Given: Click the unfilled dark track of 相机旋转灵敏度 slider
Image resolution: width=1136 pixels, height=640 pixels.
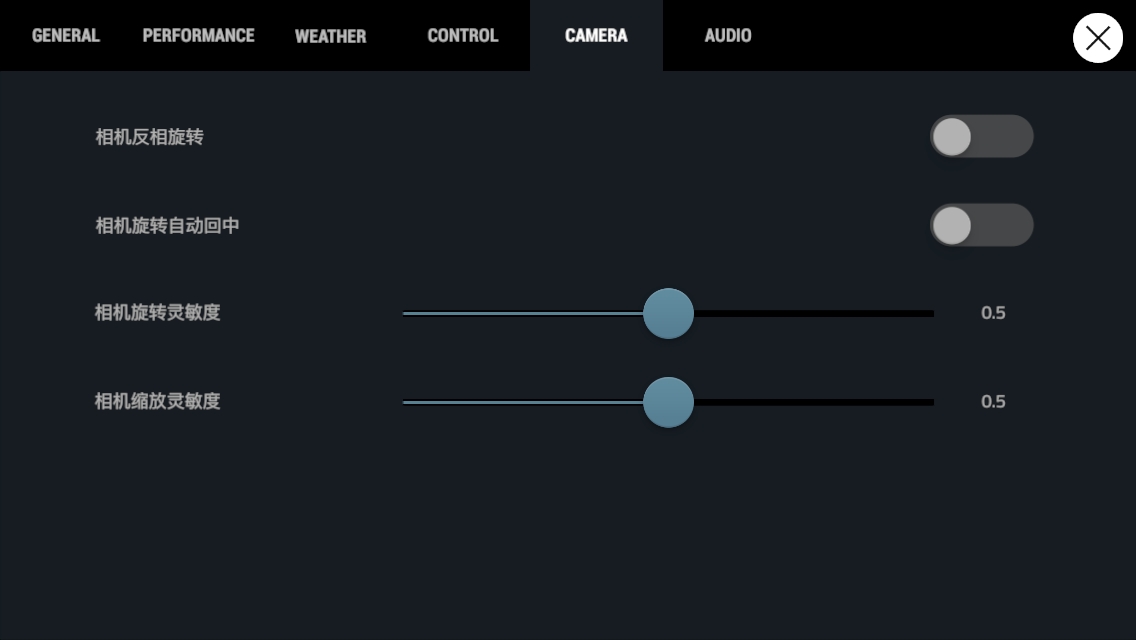Looking at the screenshot, I should (814, 313).
